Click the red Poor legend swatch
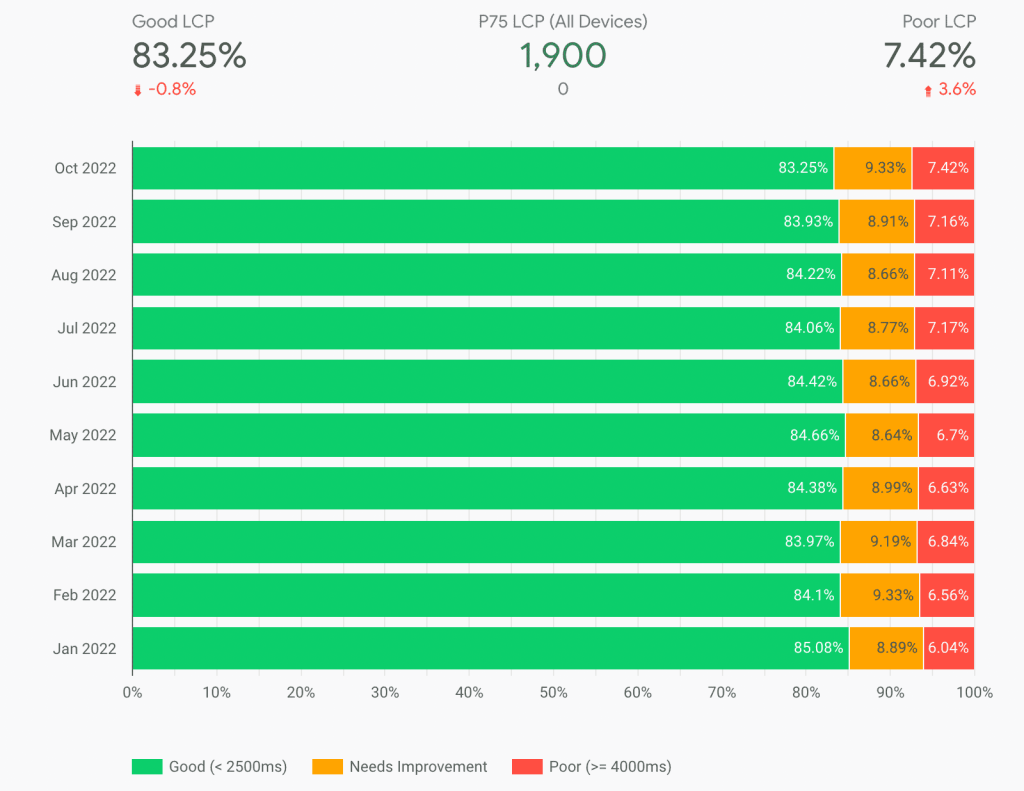1024x791 pixels. tap(526, 767)
